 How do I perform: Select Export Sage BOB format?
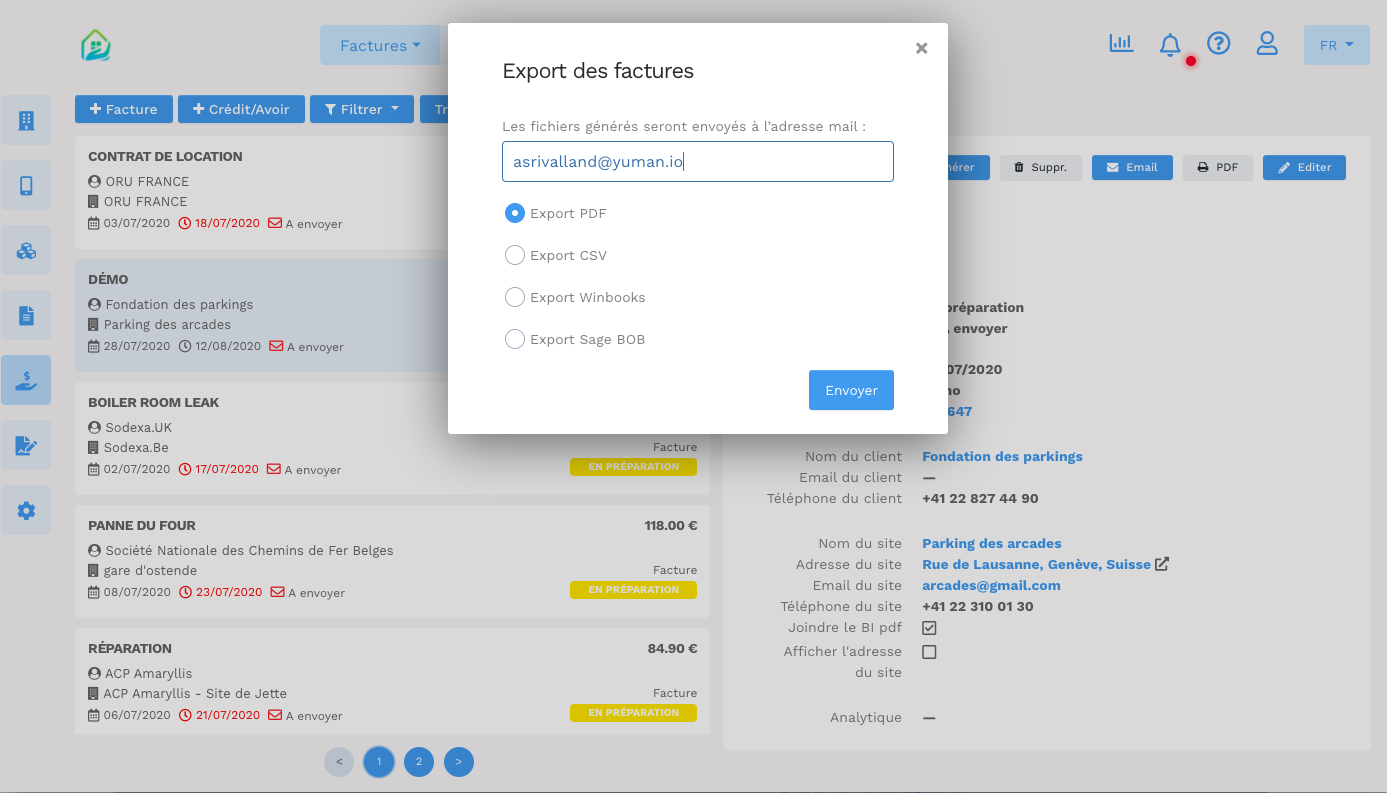pos(514,339)
